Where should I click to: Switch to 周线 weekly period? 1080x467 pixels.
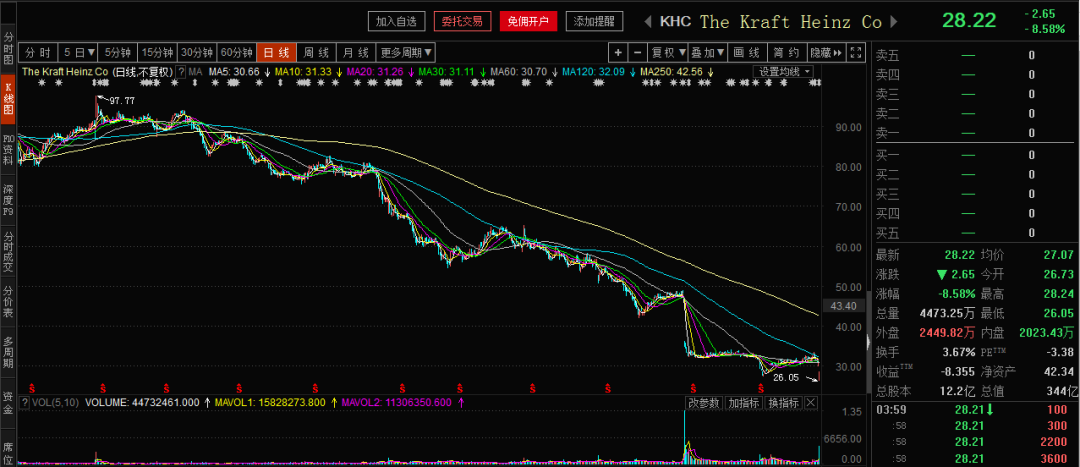317,52
